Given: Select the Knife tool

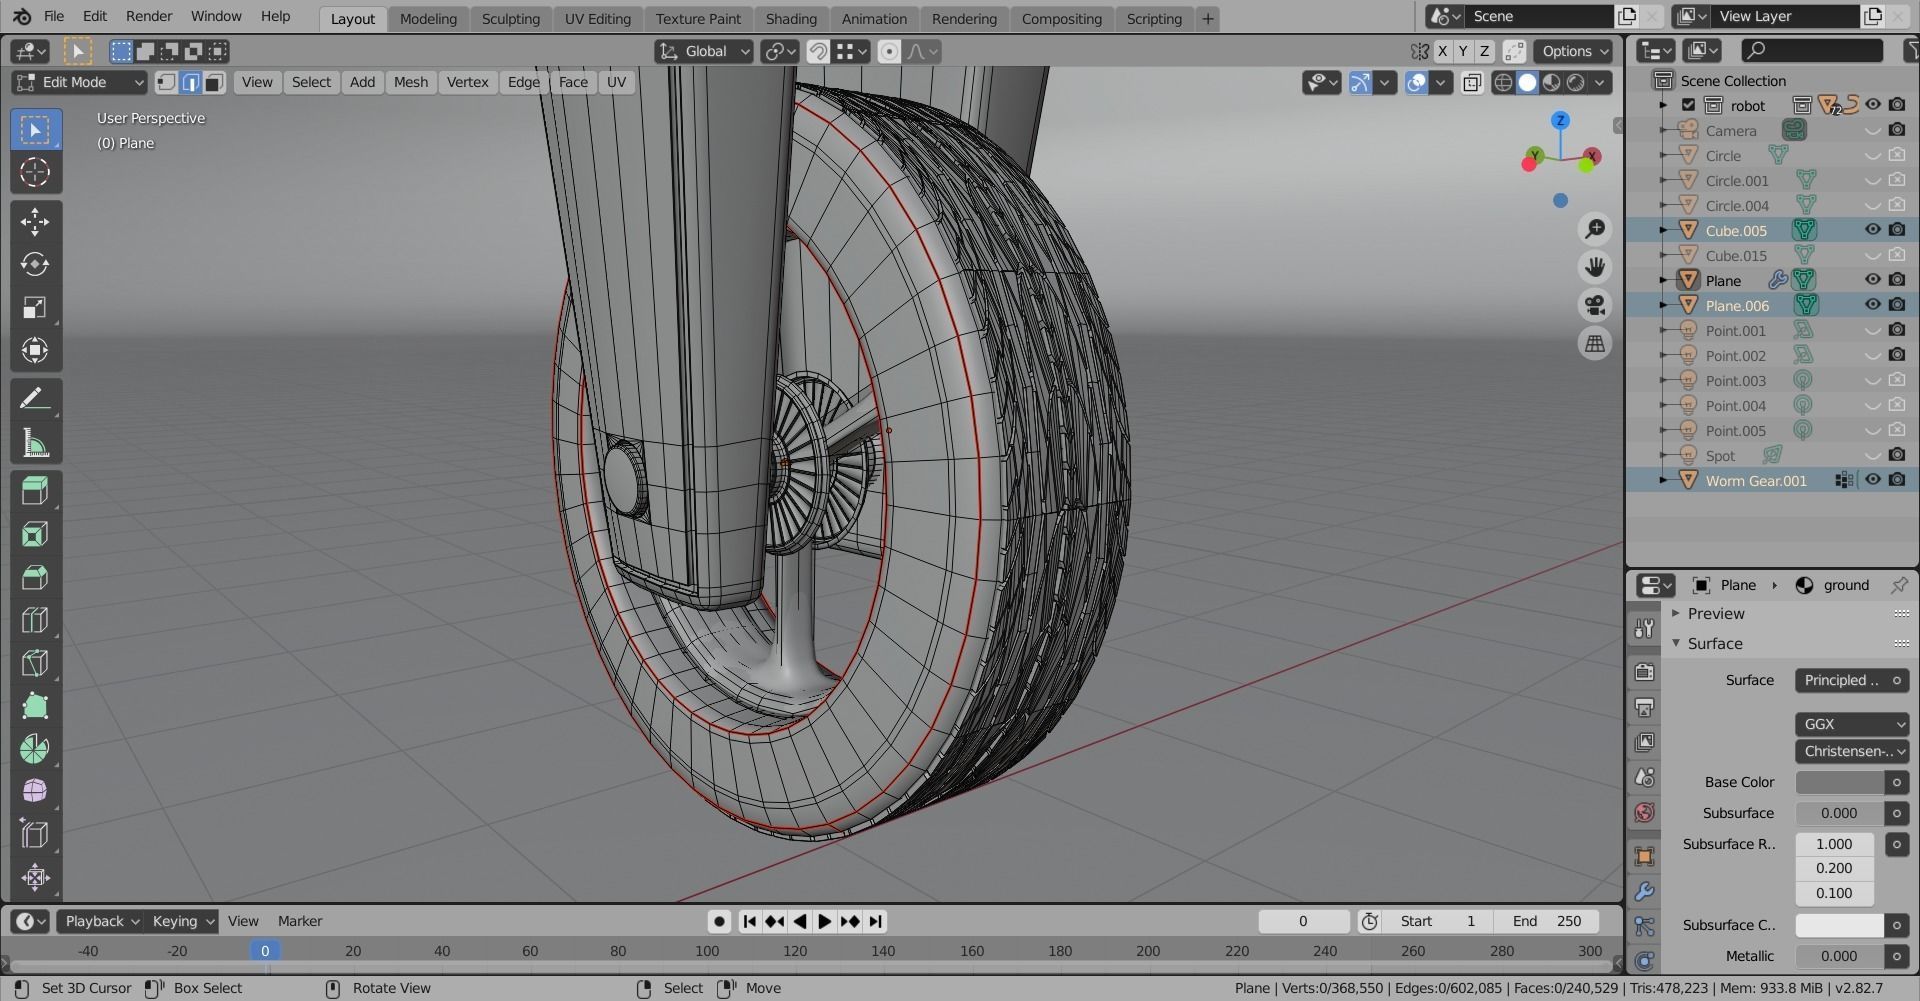Looking at the screenshot, I should tap(35, 663).
